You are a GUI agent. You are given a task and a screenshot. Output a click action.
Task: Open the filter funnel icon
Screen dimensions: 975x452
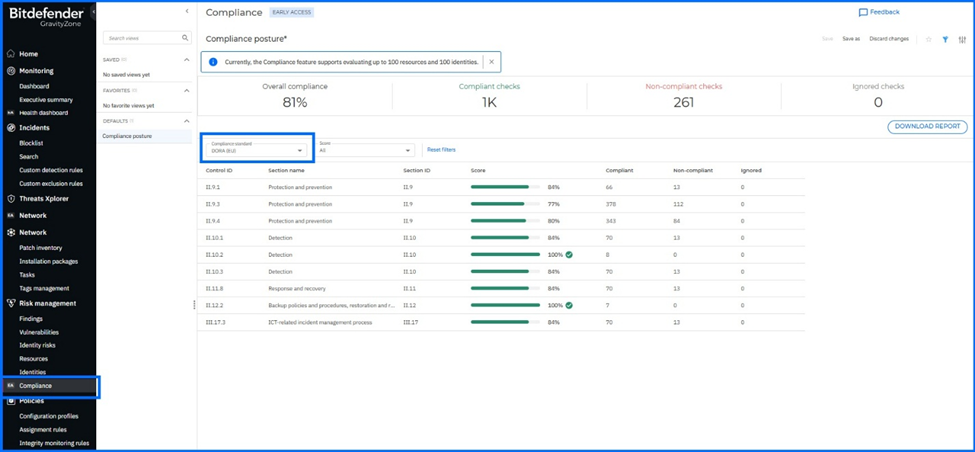click(945, 39)
